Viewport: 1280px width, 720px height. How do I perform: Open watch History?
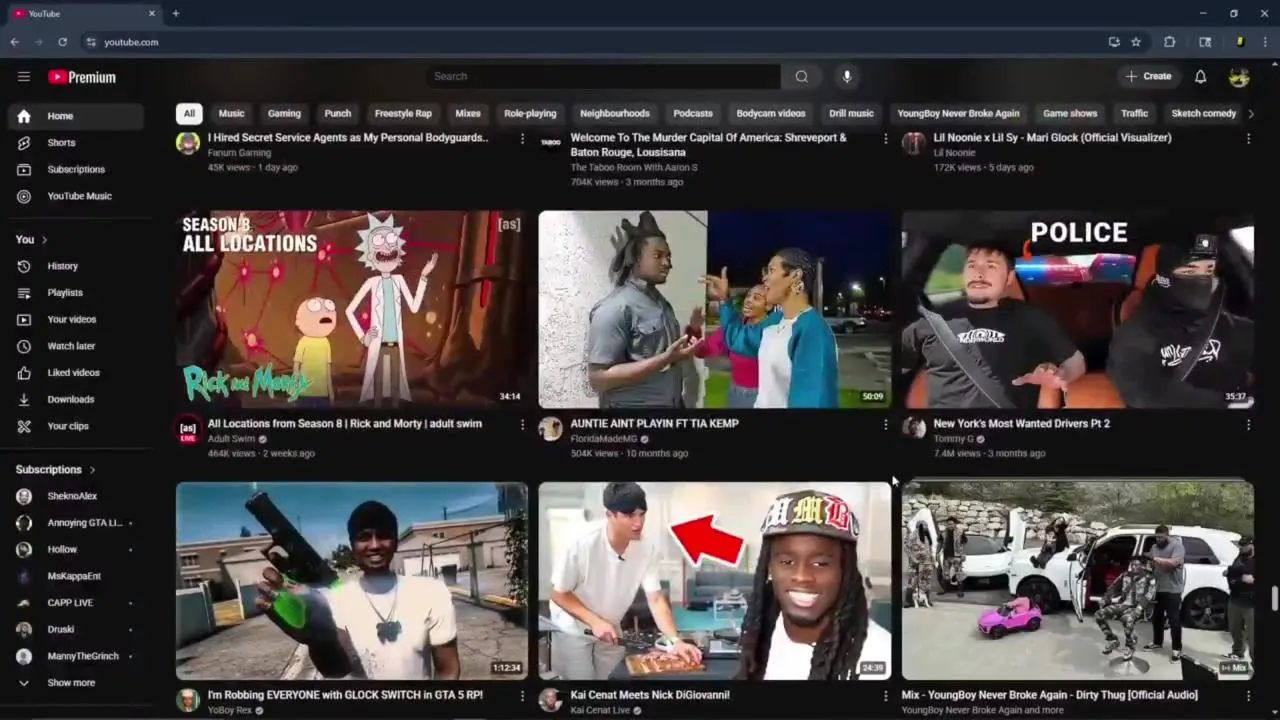point(75,266)
